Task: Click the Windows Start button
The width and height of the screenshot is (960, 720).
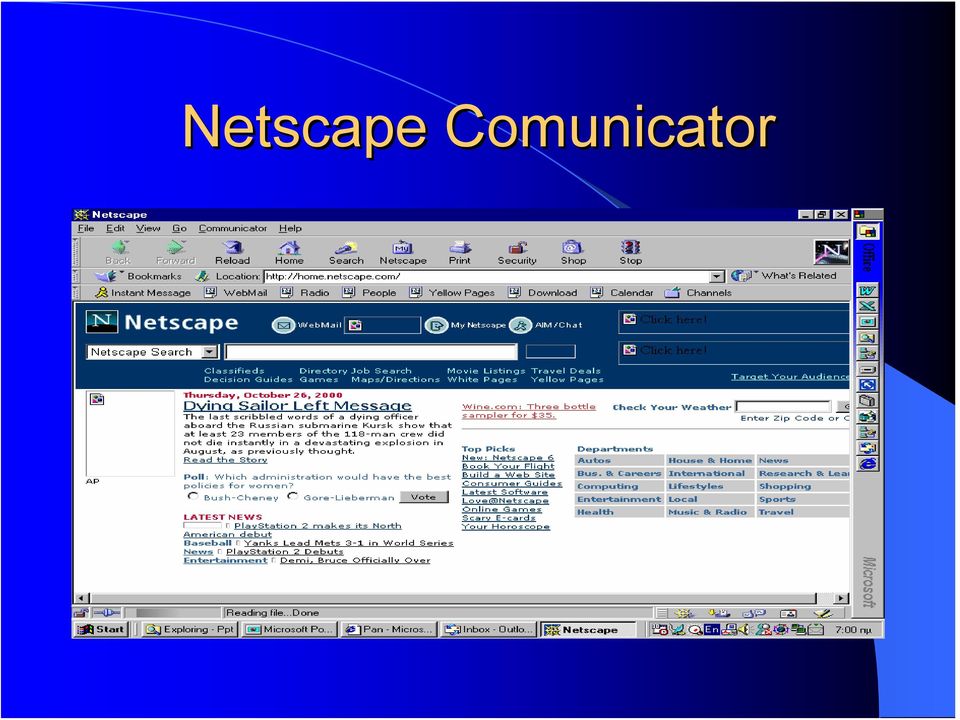Action: (102, 629)
